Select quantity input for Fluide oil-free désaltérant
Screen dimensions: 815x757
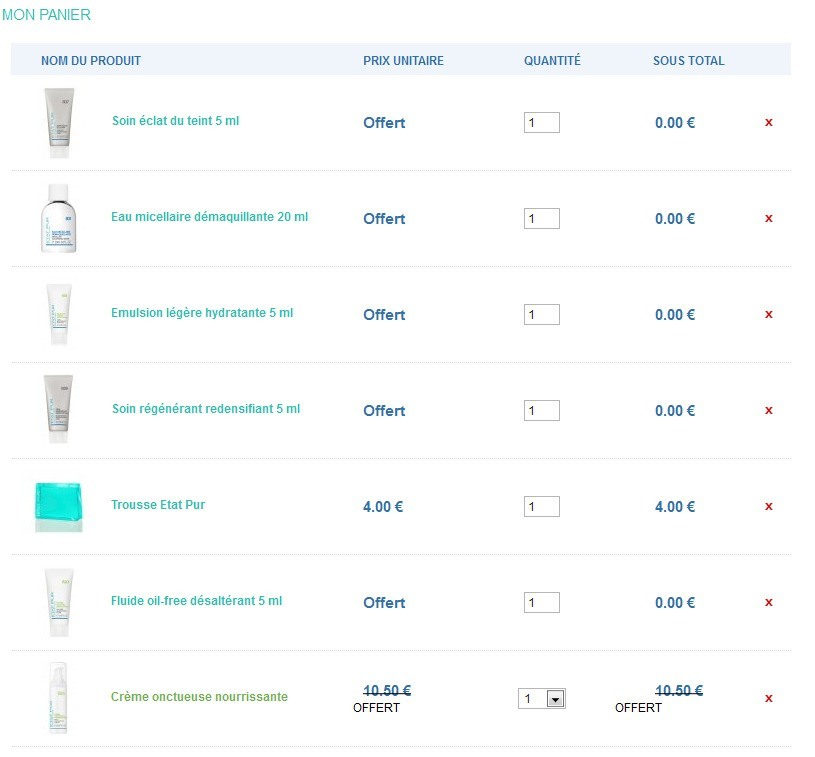pos(541,603)
